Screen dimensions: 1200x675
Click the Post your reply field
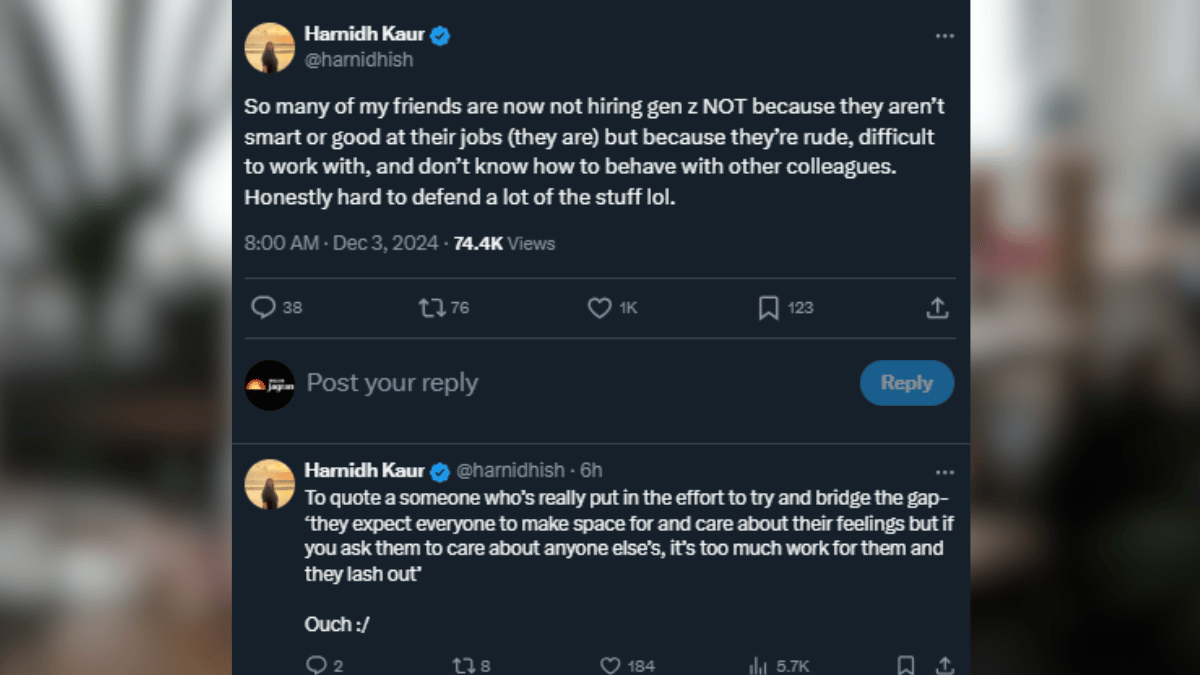tap(392, 383)
